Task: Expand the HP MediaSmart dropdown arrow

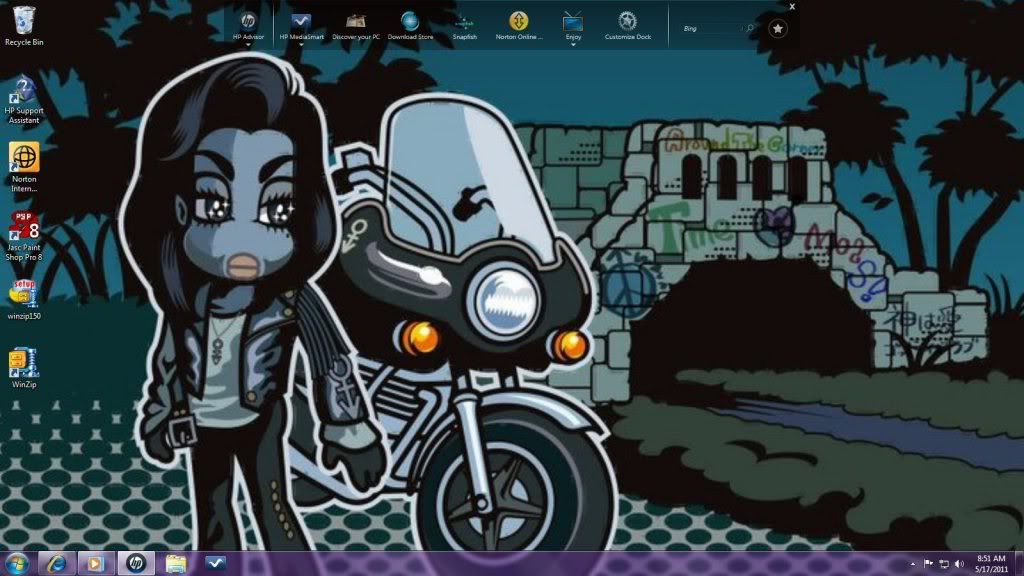Action: (301, 44)
